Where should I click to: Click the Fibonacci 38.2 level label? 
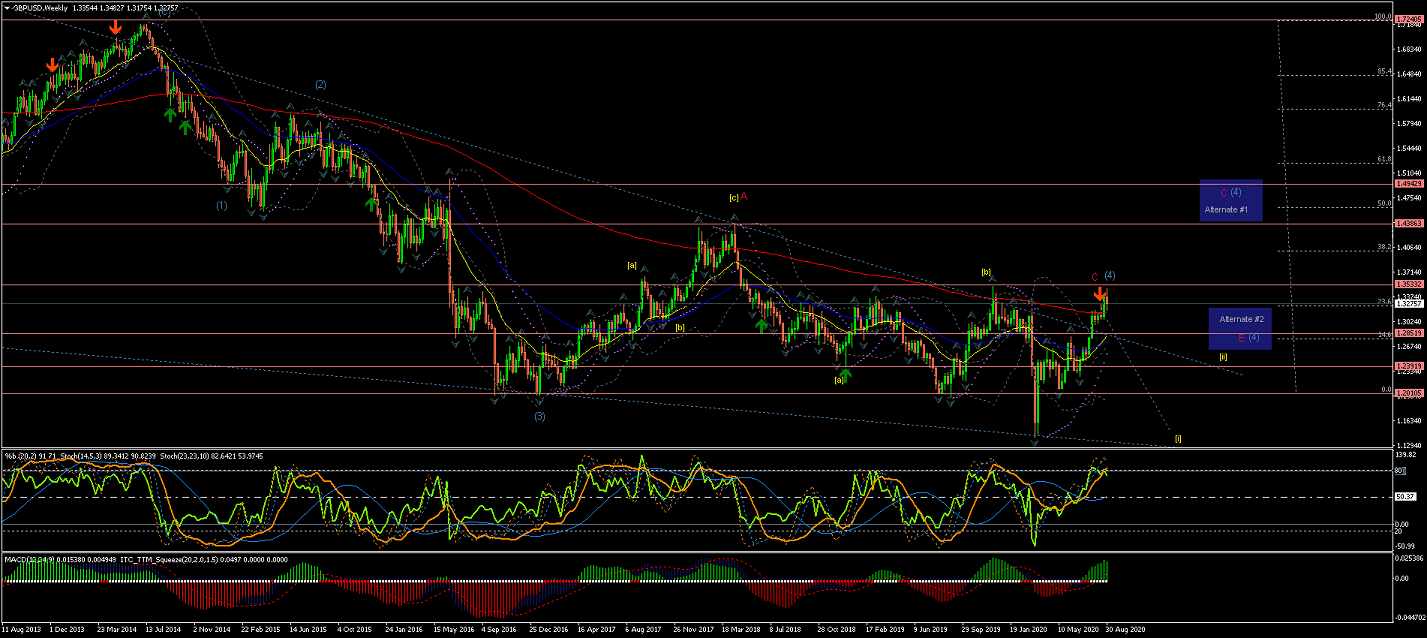coord(1385,247)
